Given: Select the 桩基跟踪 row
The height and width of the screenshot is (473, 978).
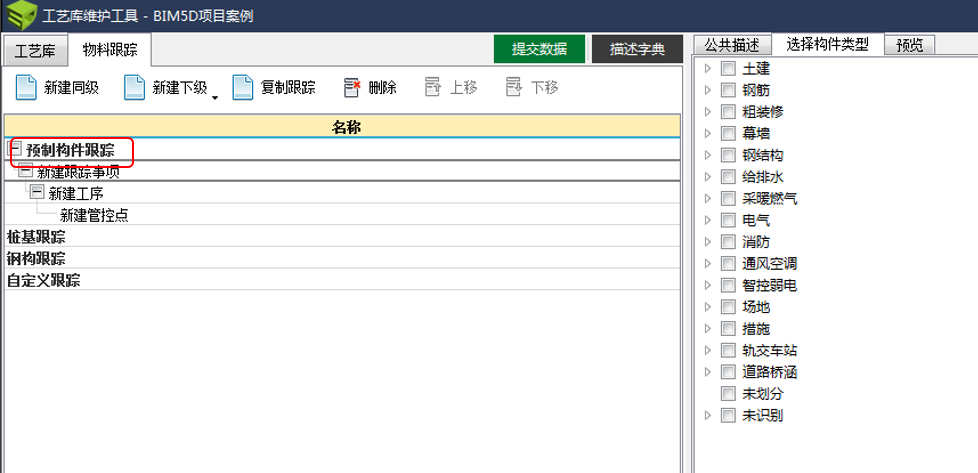Looking at the screenshot, I should click(342, 236).
